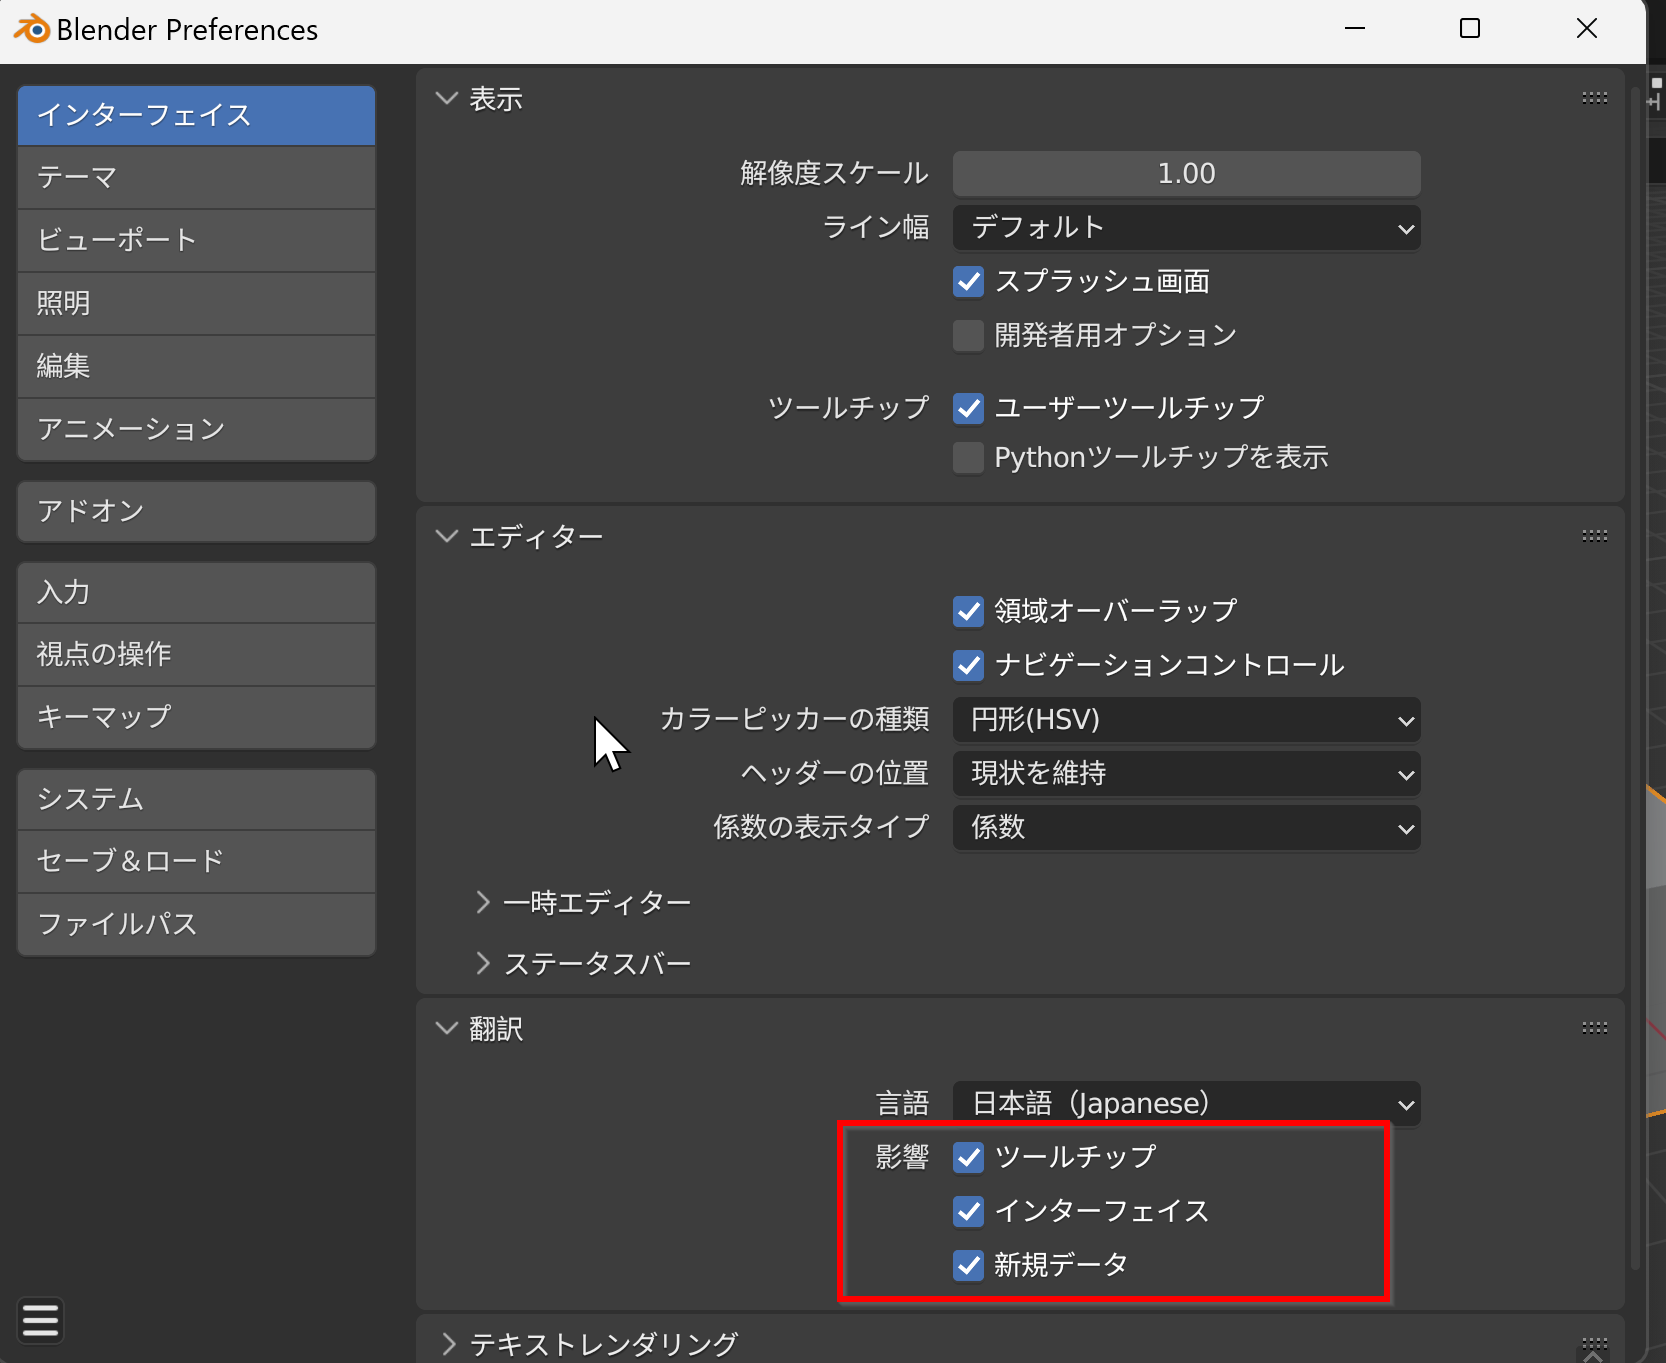Viewport: 1666px width, 1363px height.
Task: Expand the 一時エディター subsection
Action: (x=596, y=903)
